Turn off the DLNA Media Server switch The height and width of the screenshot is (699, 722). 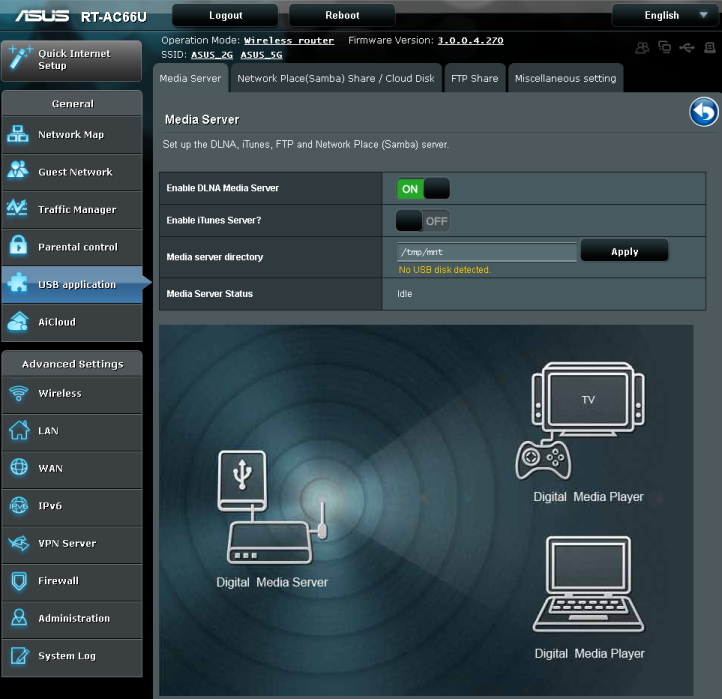(x=423, y=188)
